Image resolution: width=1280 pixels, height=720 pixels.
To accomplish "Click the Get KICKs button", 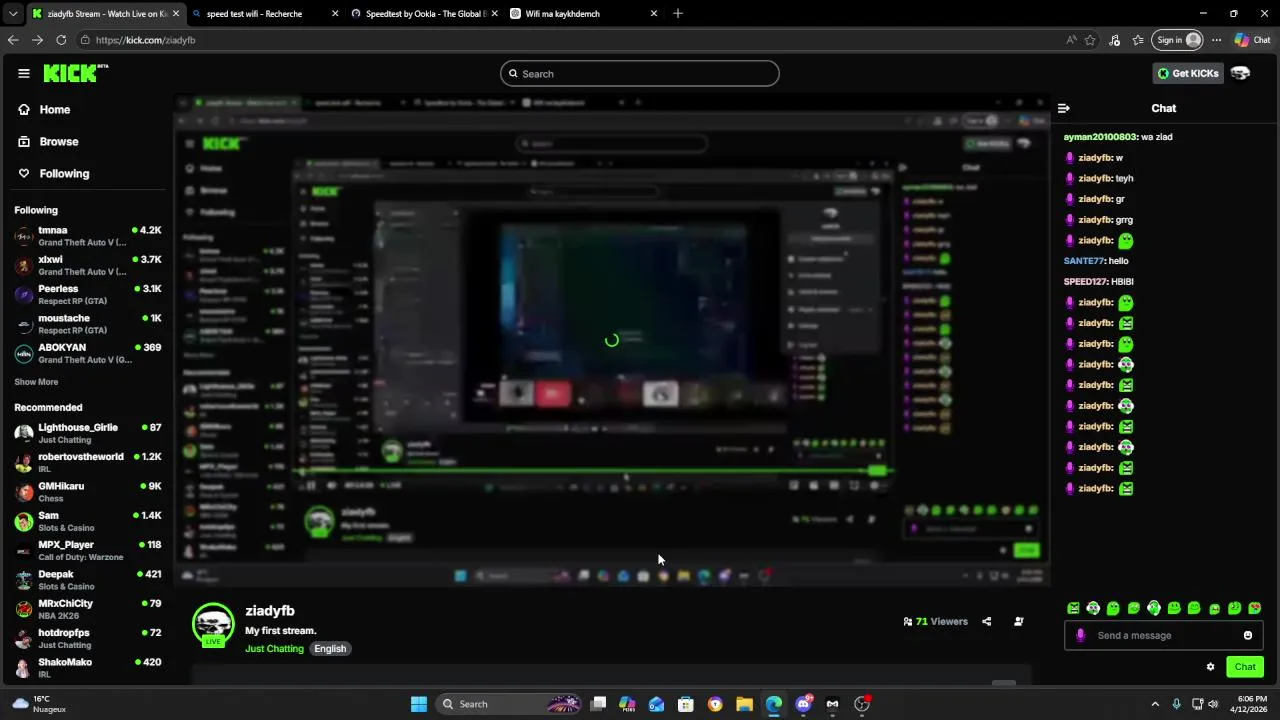I will pyautogui.click(x=1188, y=73).
